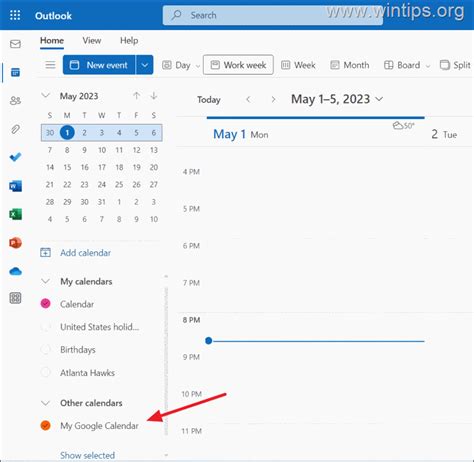Select May 17 in mini calendar

(x=102, y=167)
